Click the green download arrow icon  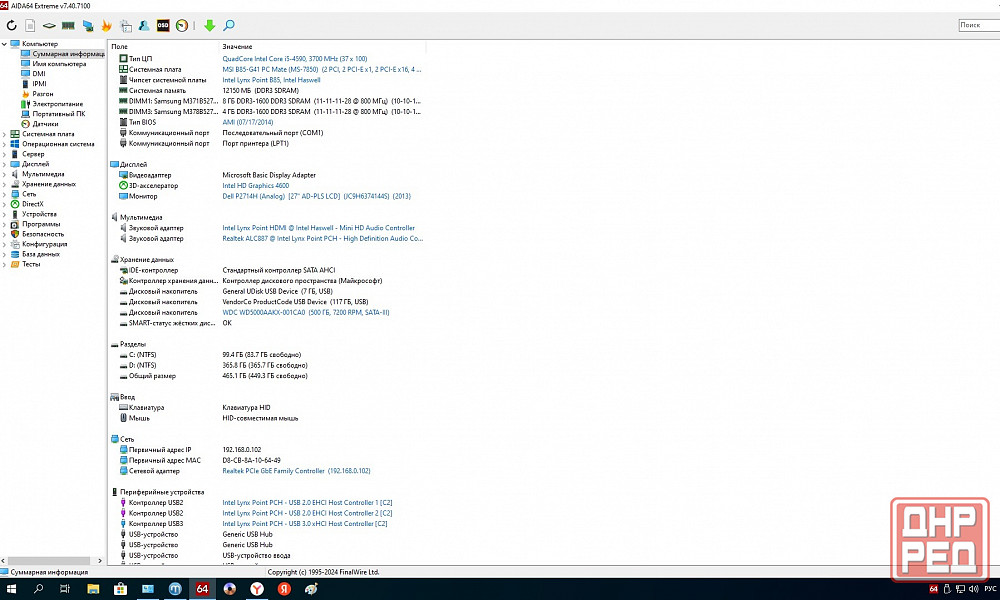click(209, 25)
